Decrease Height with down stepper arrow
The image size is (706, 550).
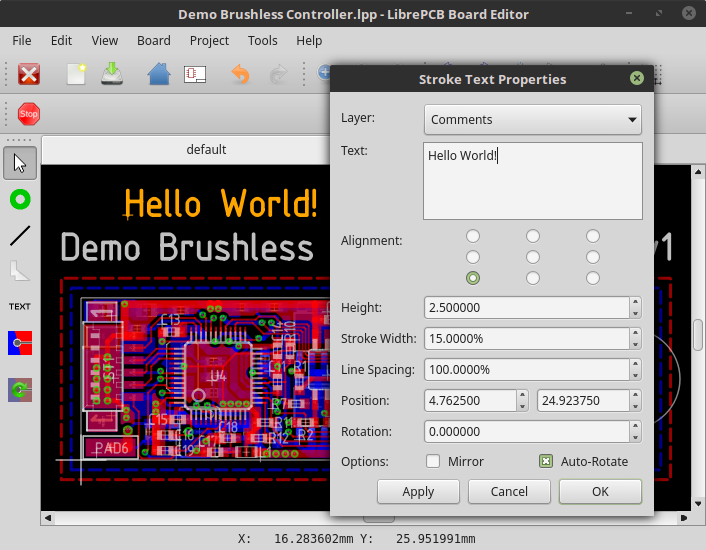point(635,313)
